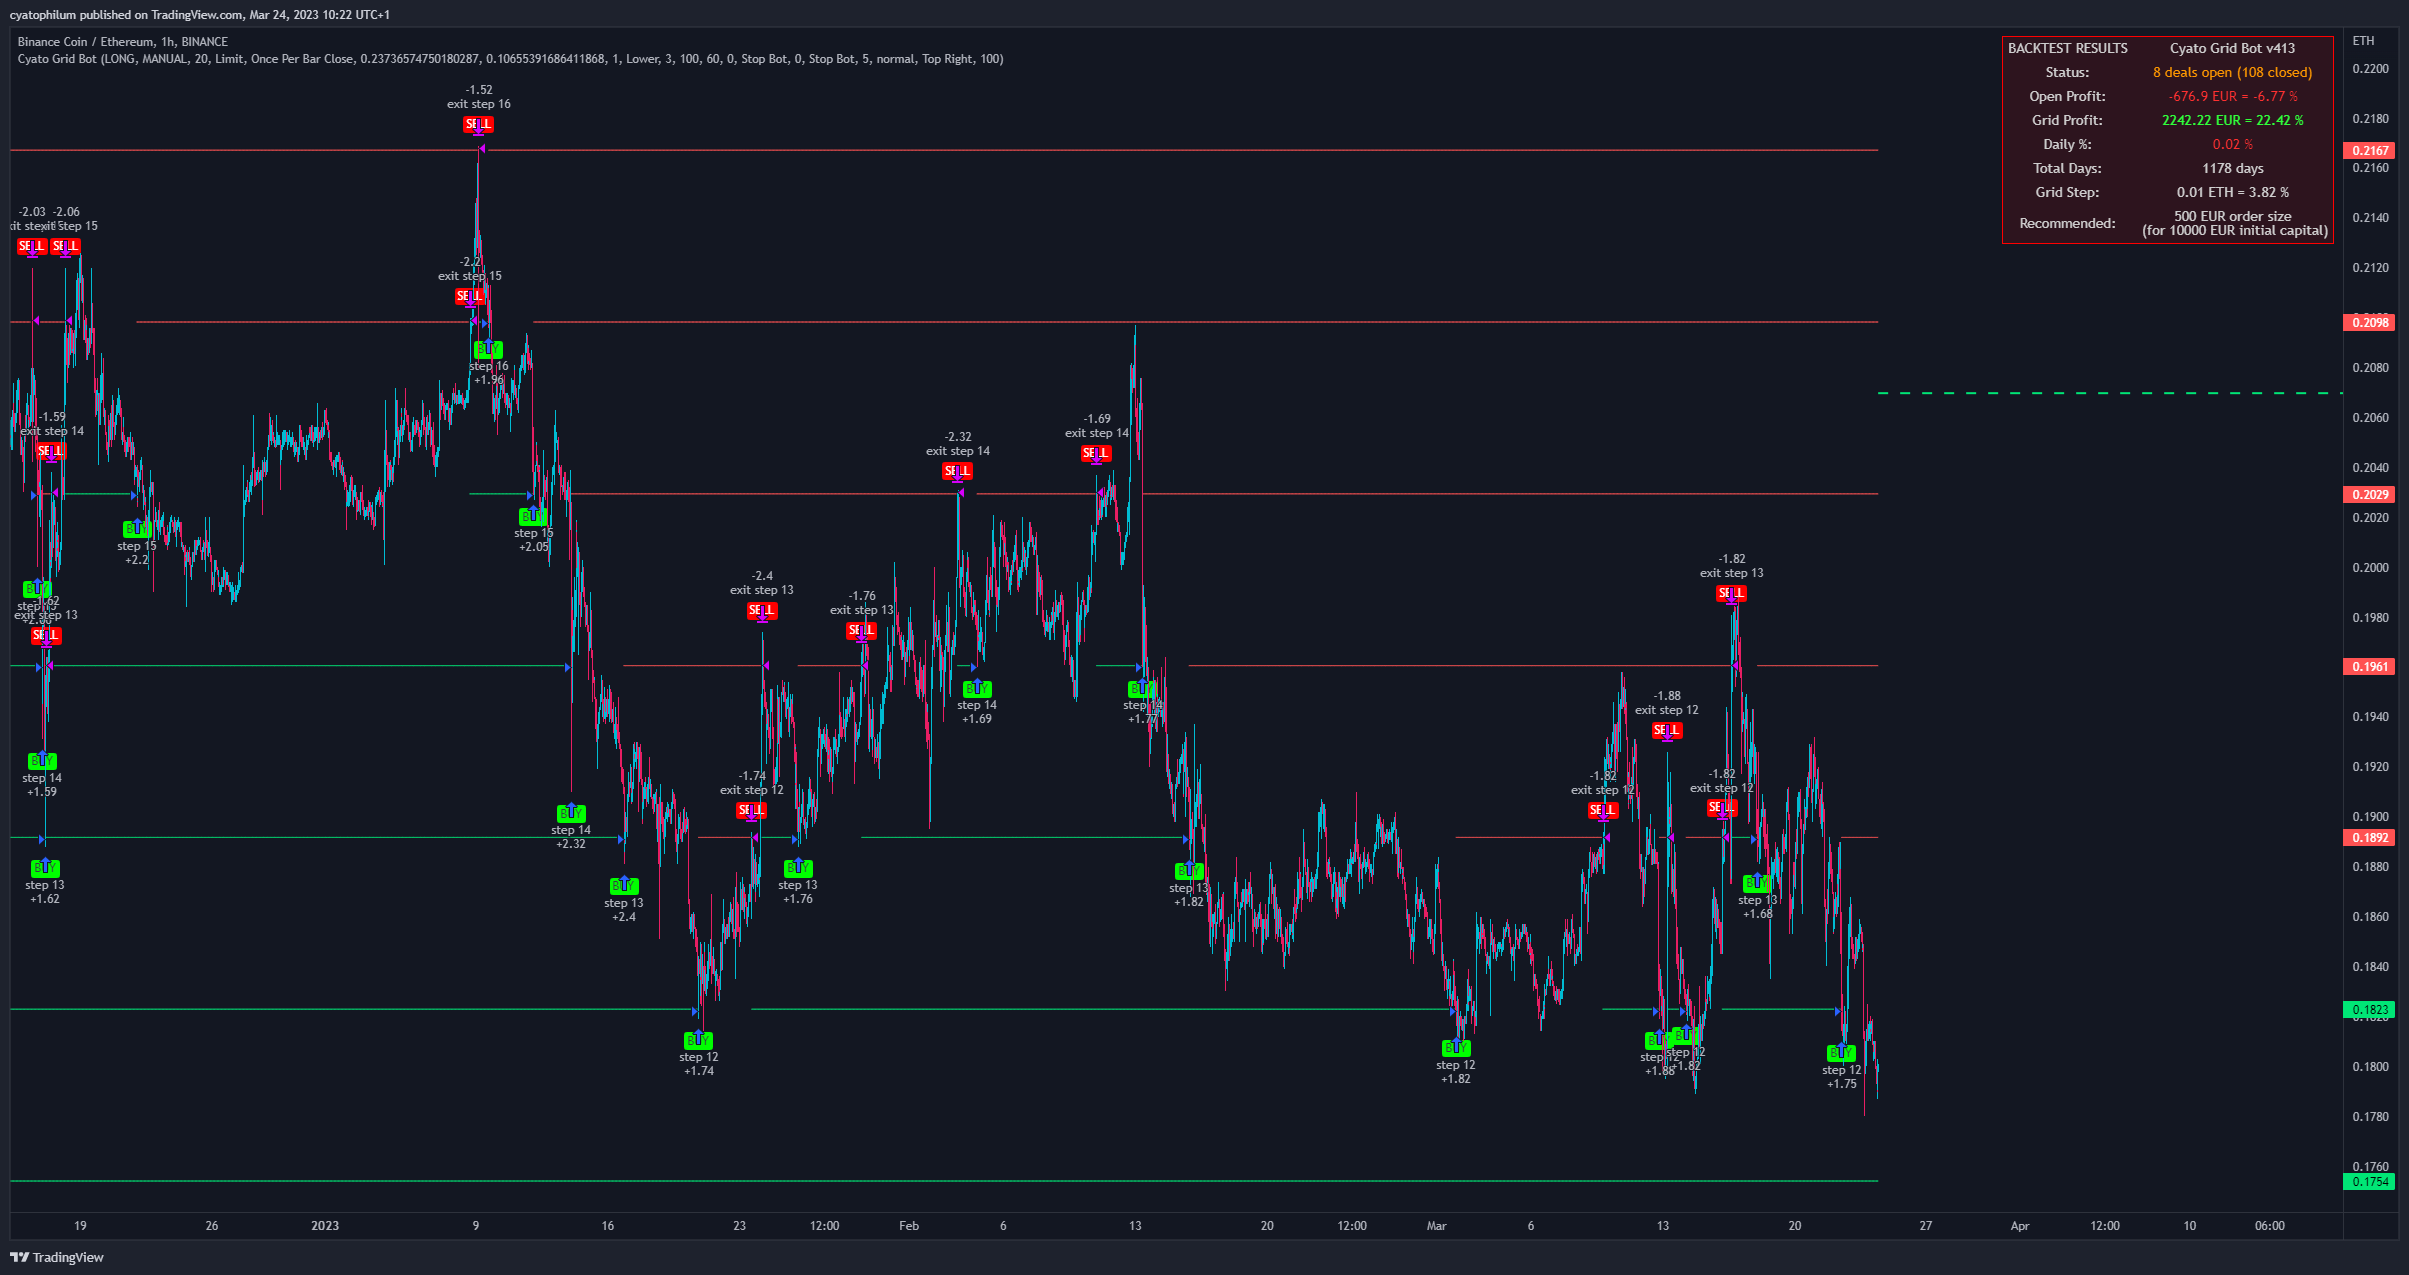The image size is (2409, 1275).
Task: Select the SELL marker with -1.82 exit step 13
Action: click(1732, 593)
